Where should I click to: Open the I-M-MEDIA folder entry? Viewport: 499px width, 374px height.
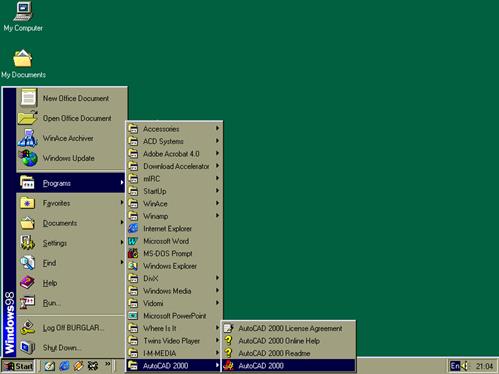point(174,353)
